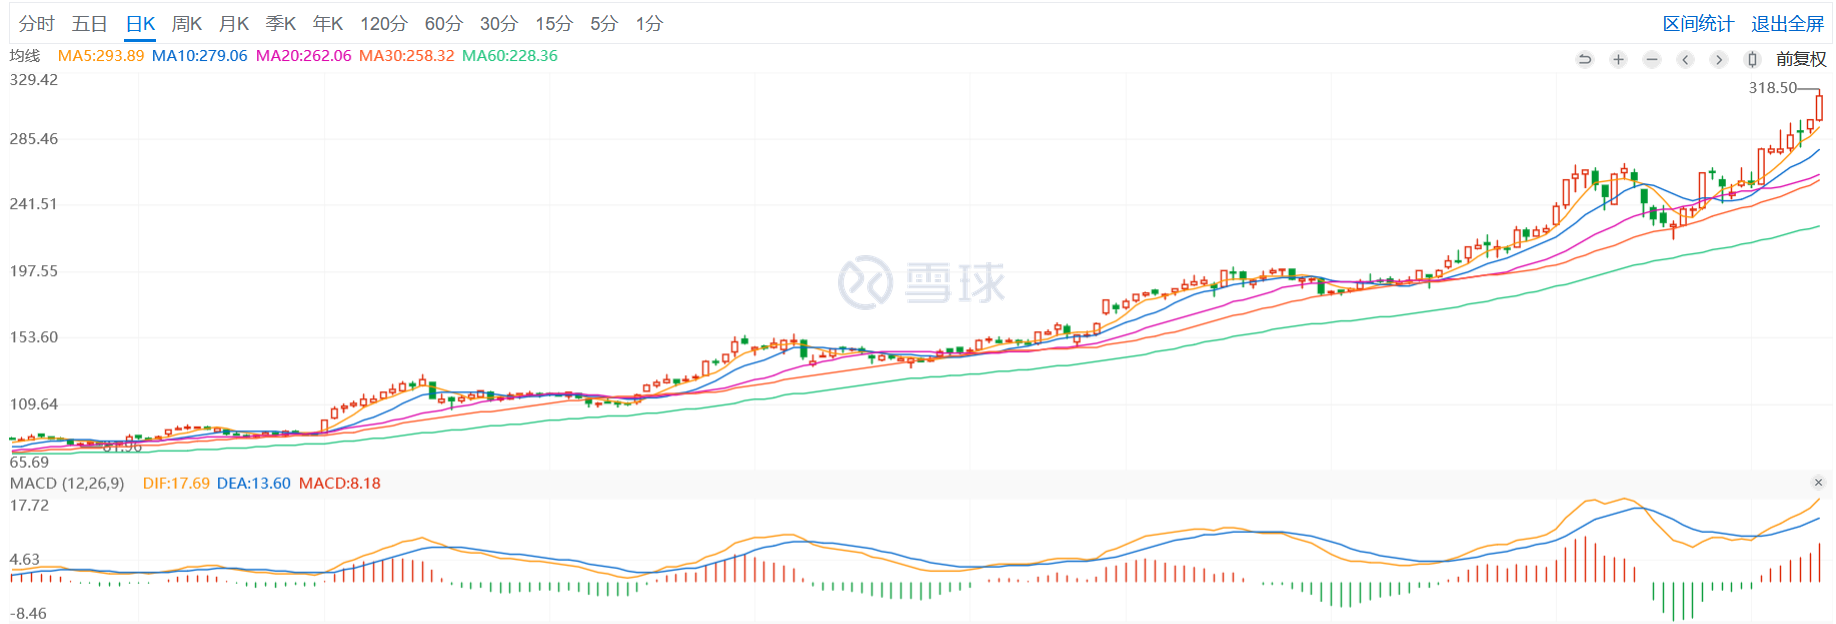The width and height of the screenshot is (1836, 624).
Task: Select the 五日 five-day tab
Action: [x=89, y=24]
